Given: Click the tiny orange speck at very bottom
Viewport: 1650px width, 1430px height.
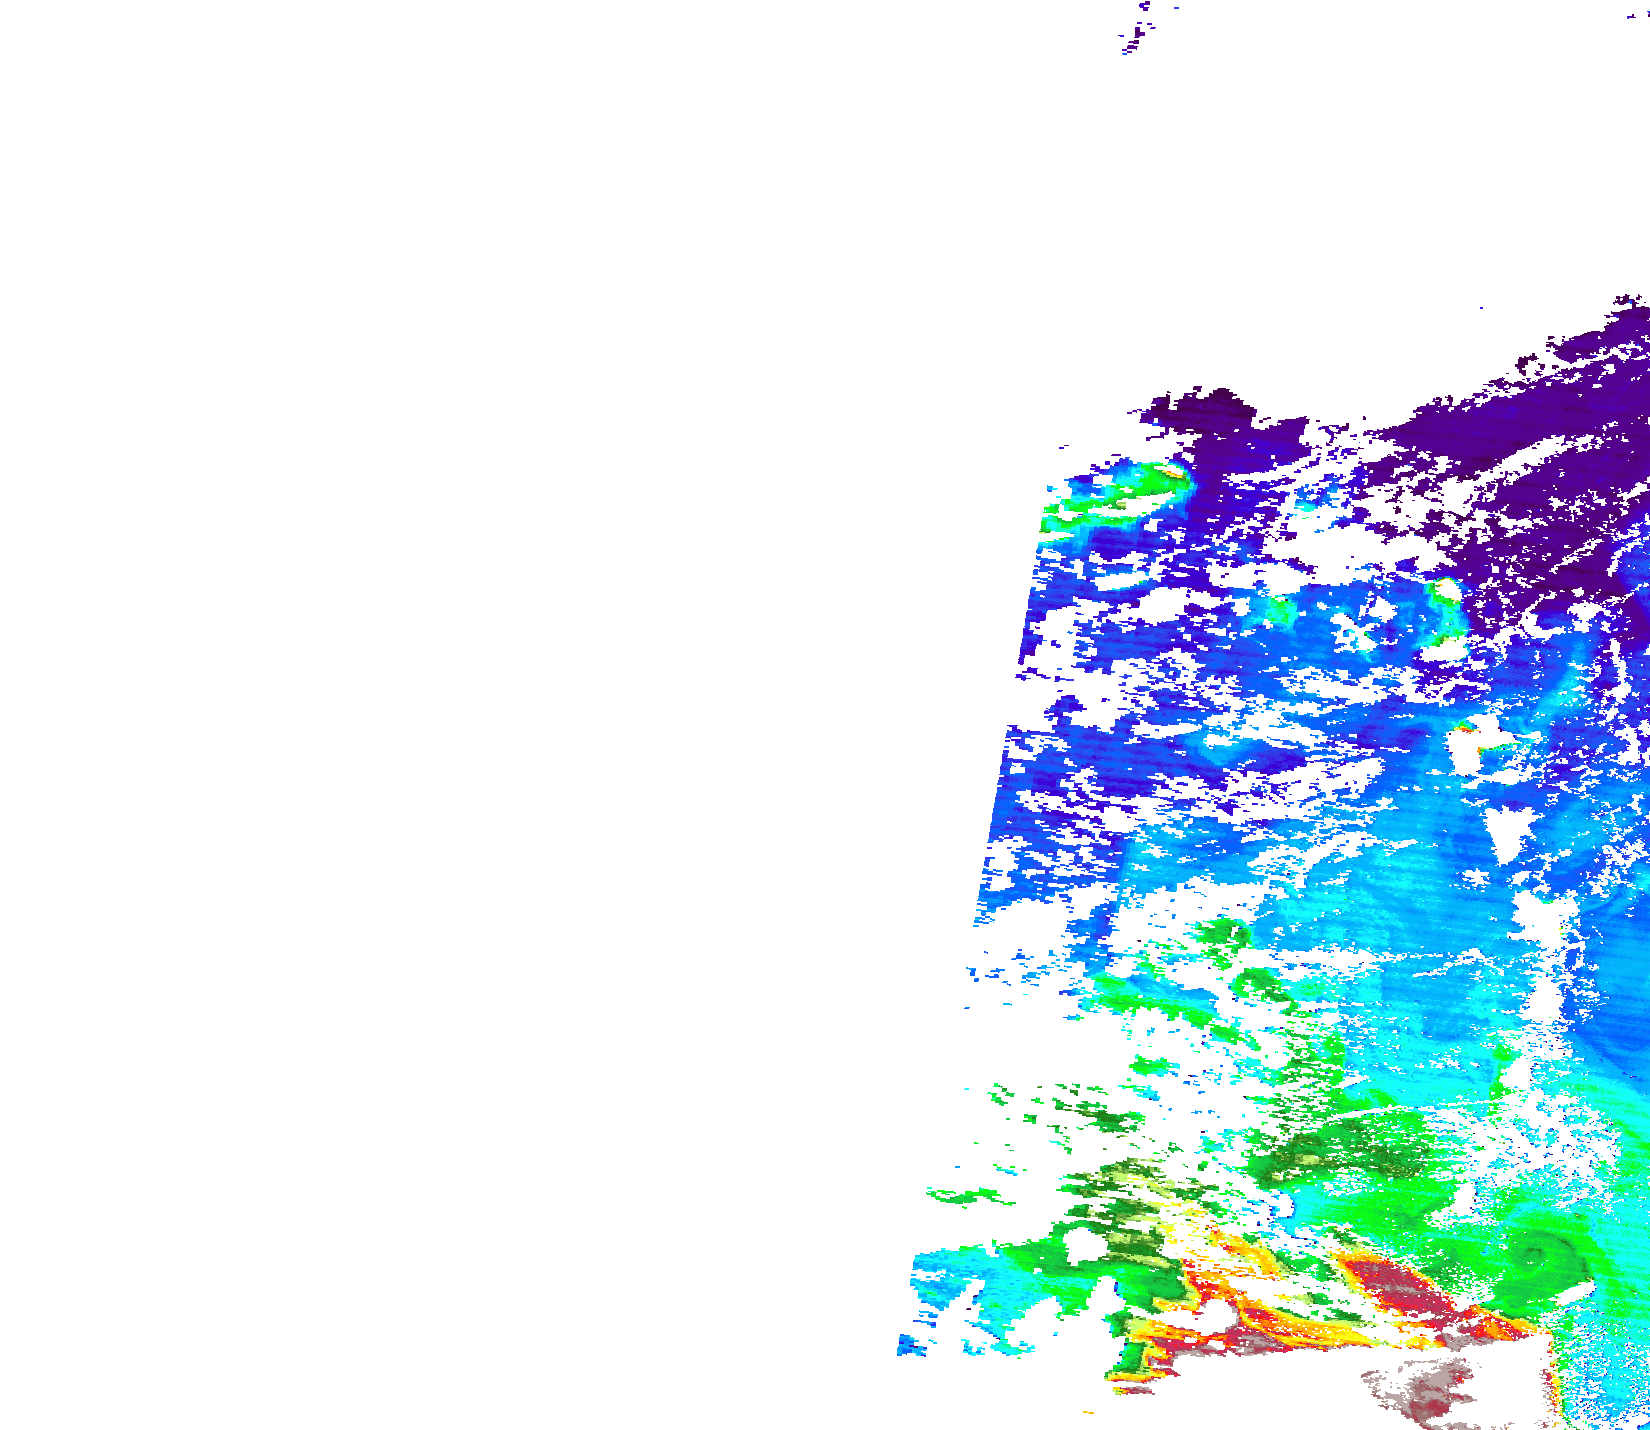Looking at the screenshot, I should (1088, 1412).
